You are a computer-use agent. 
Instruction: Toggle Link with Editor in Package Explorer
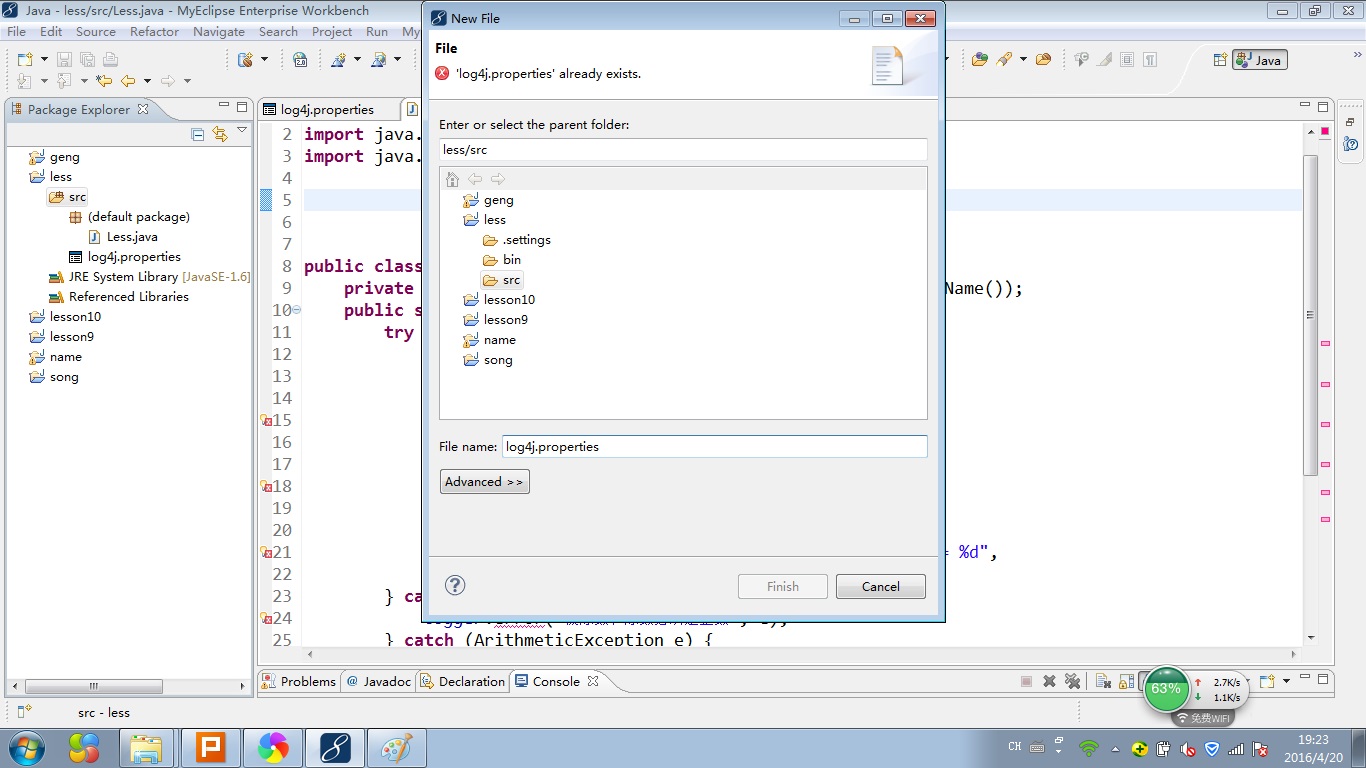(220, 134)
